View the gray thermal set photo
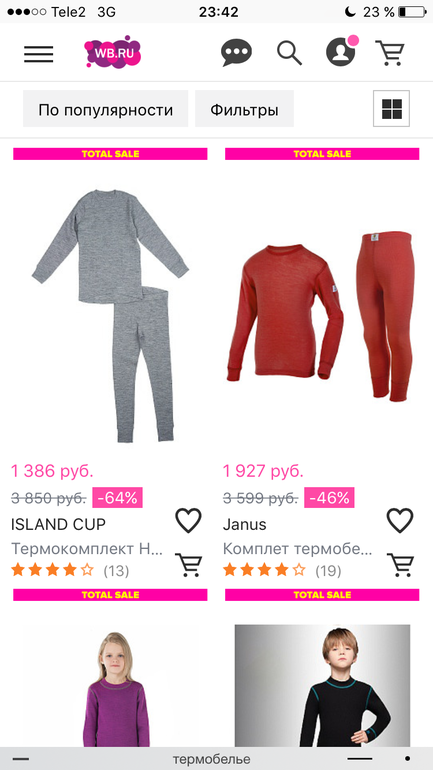Viewport: 433px width, 770px height. [110, 315]
